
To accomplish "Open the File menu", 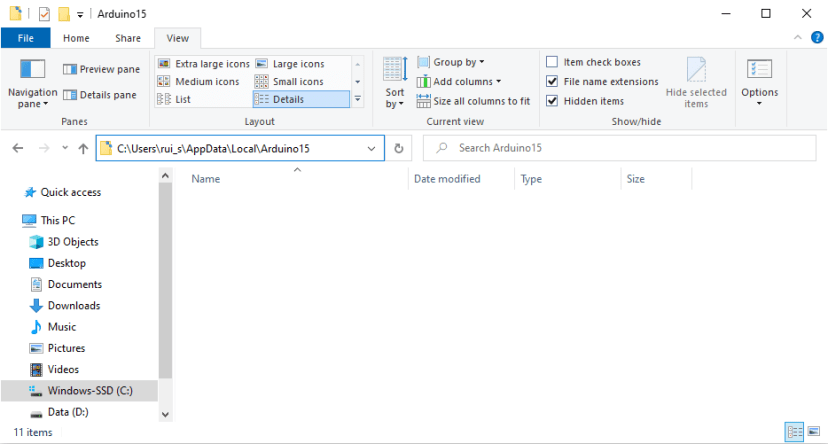I will click(x=26, y=38).
